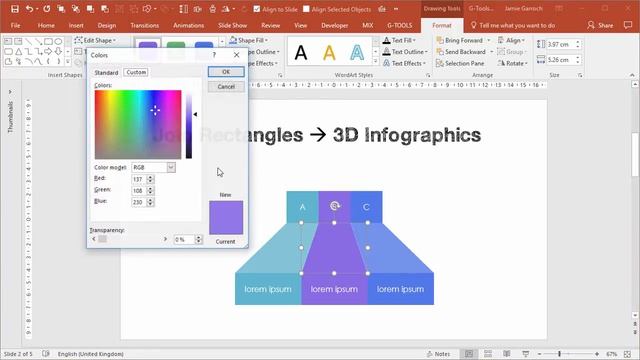Pick a color in the color spectrum field
Image resolution: width=640 pixels, height=360 pixels.
(138, 124)
